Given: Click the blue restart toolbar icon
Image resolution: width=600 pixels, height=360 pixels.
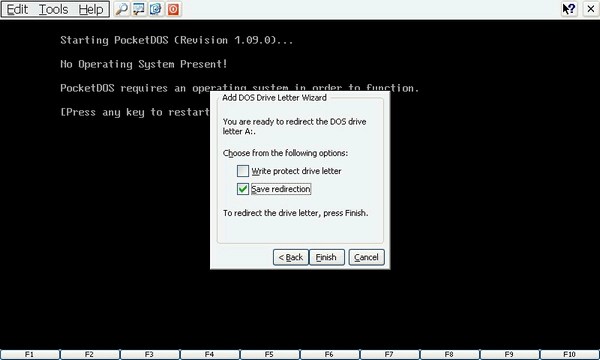Looking at the screenshot, I should point(156,9).
